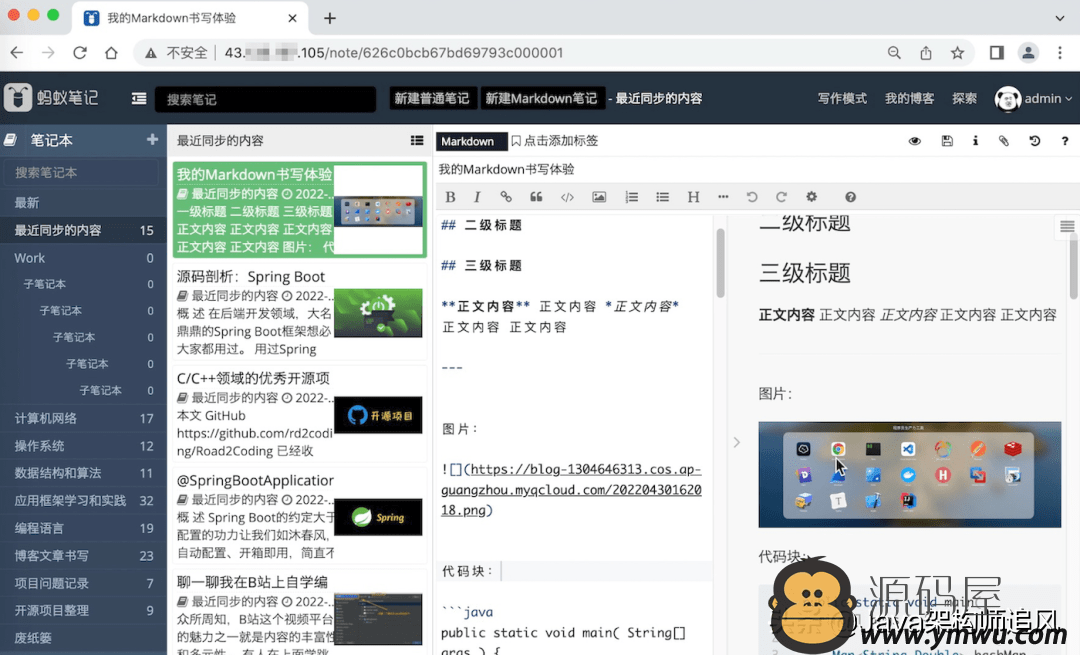Viewport: 1080px width, 655px height.
Task: View note history with the clock icon
Action: point(1035,141)
